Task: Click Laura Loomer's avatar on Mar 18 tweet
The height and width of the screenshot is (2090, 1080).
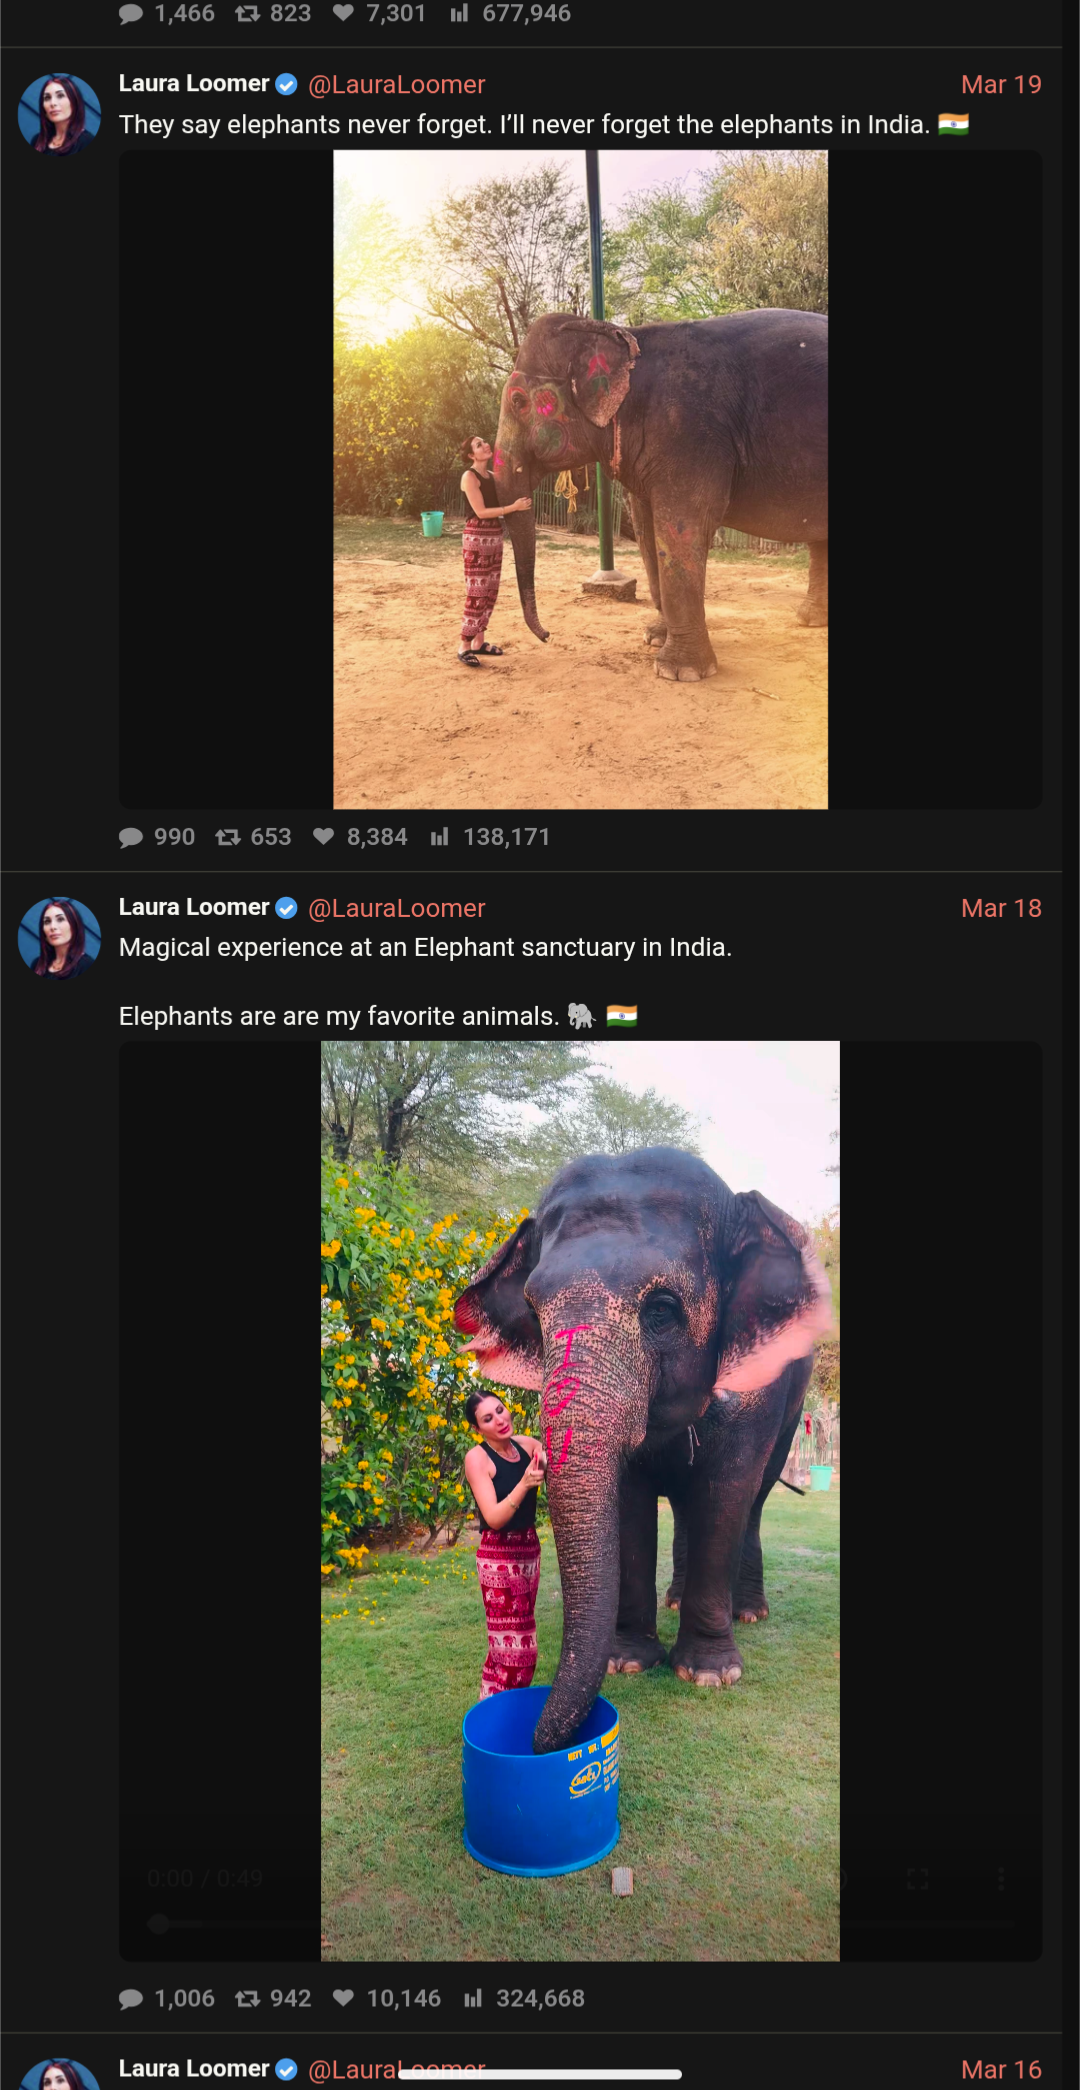Action: [x=59, y=937]
